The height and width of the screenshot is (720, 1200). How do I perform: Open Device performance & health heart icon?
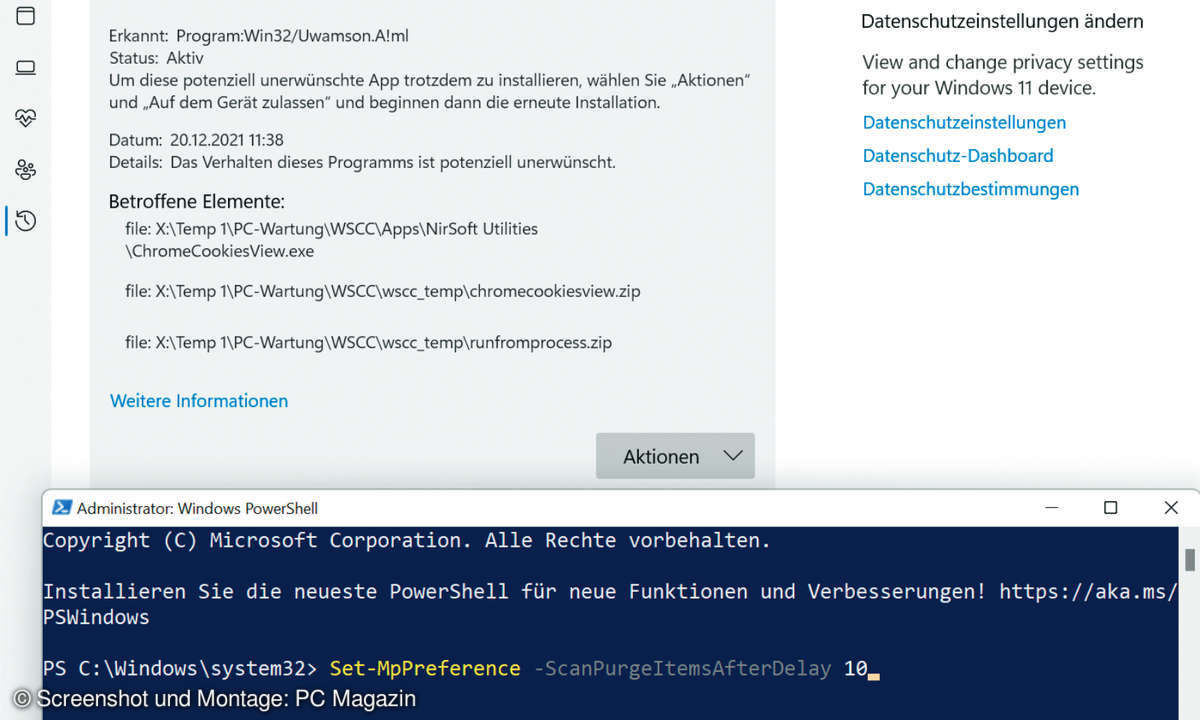coord(26,118)
